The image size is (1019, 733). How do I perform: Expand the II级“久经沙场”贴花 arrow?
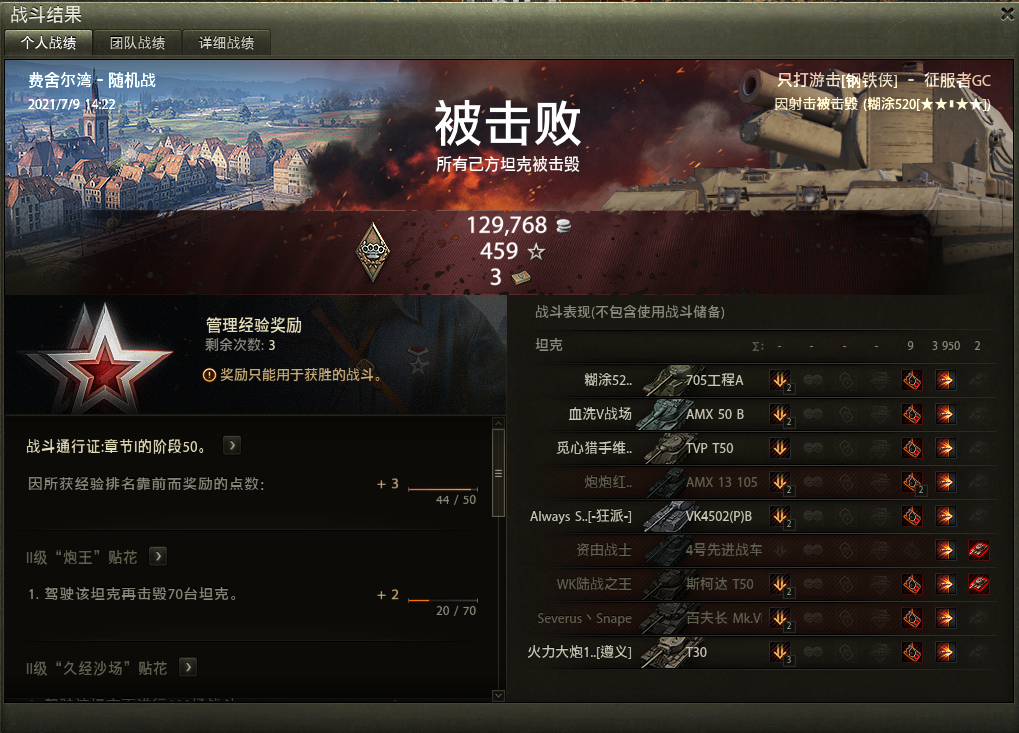tap(188, 667)
